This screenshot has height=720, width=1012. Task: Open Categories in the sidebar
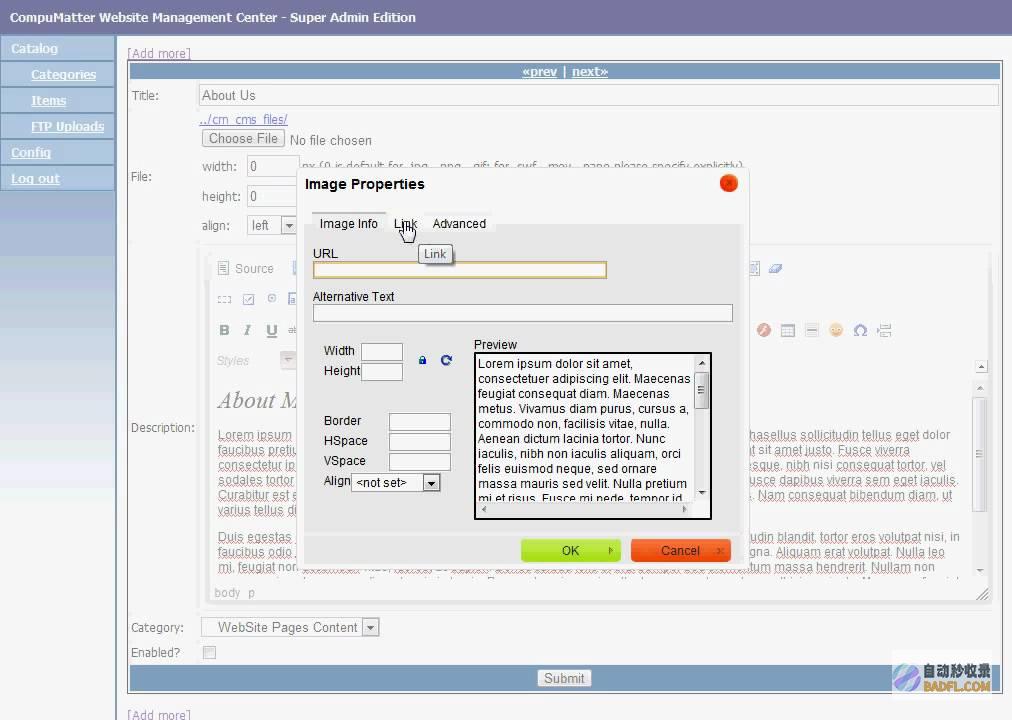63,74
